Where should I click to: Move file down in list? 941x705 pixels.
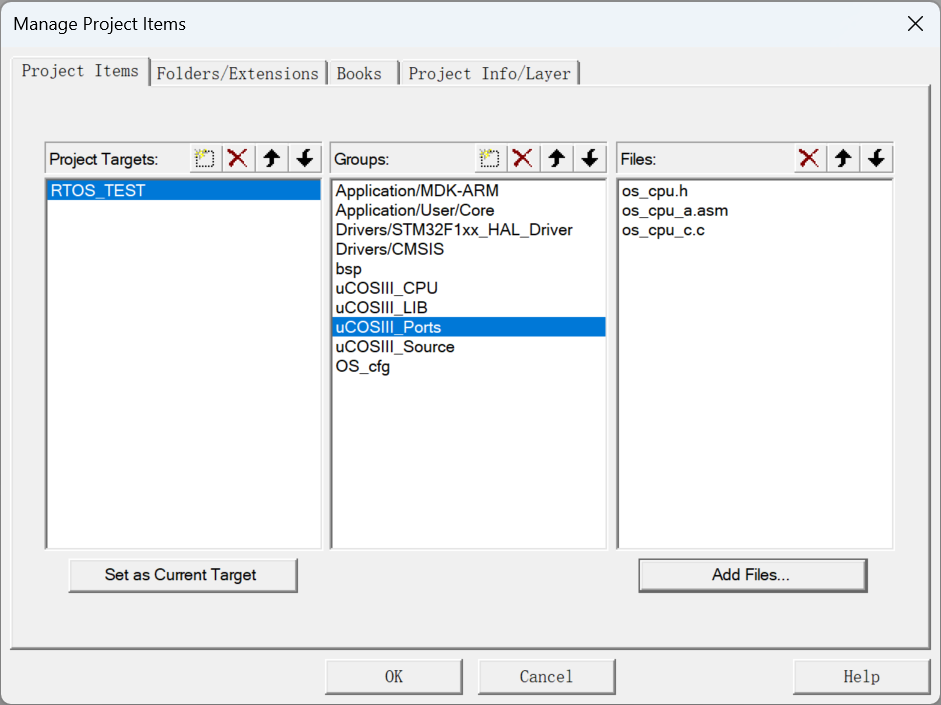[876, 158]
